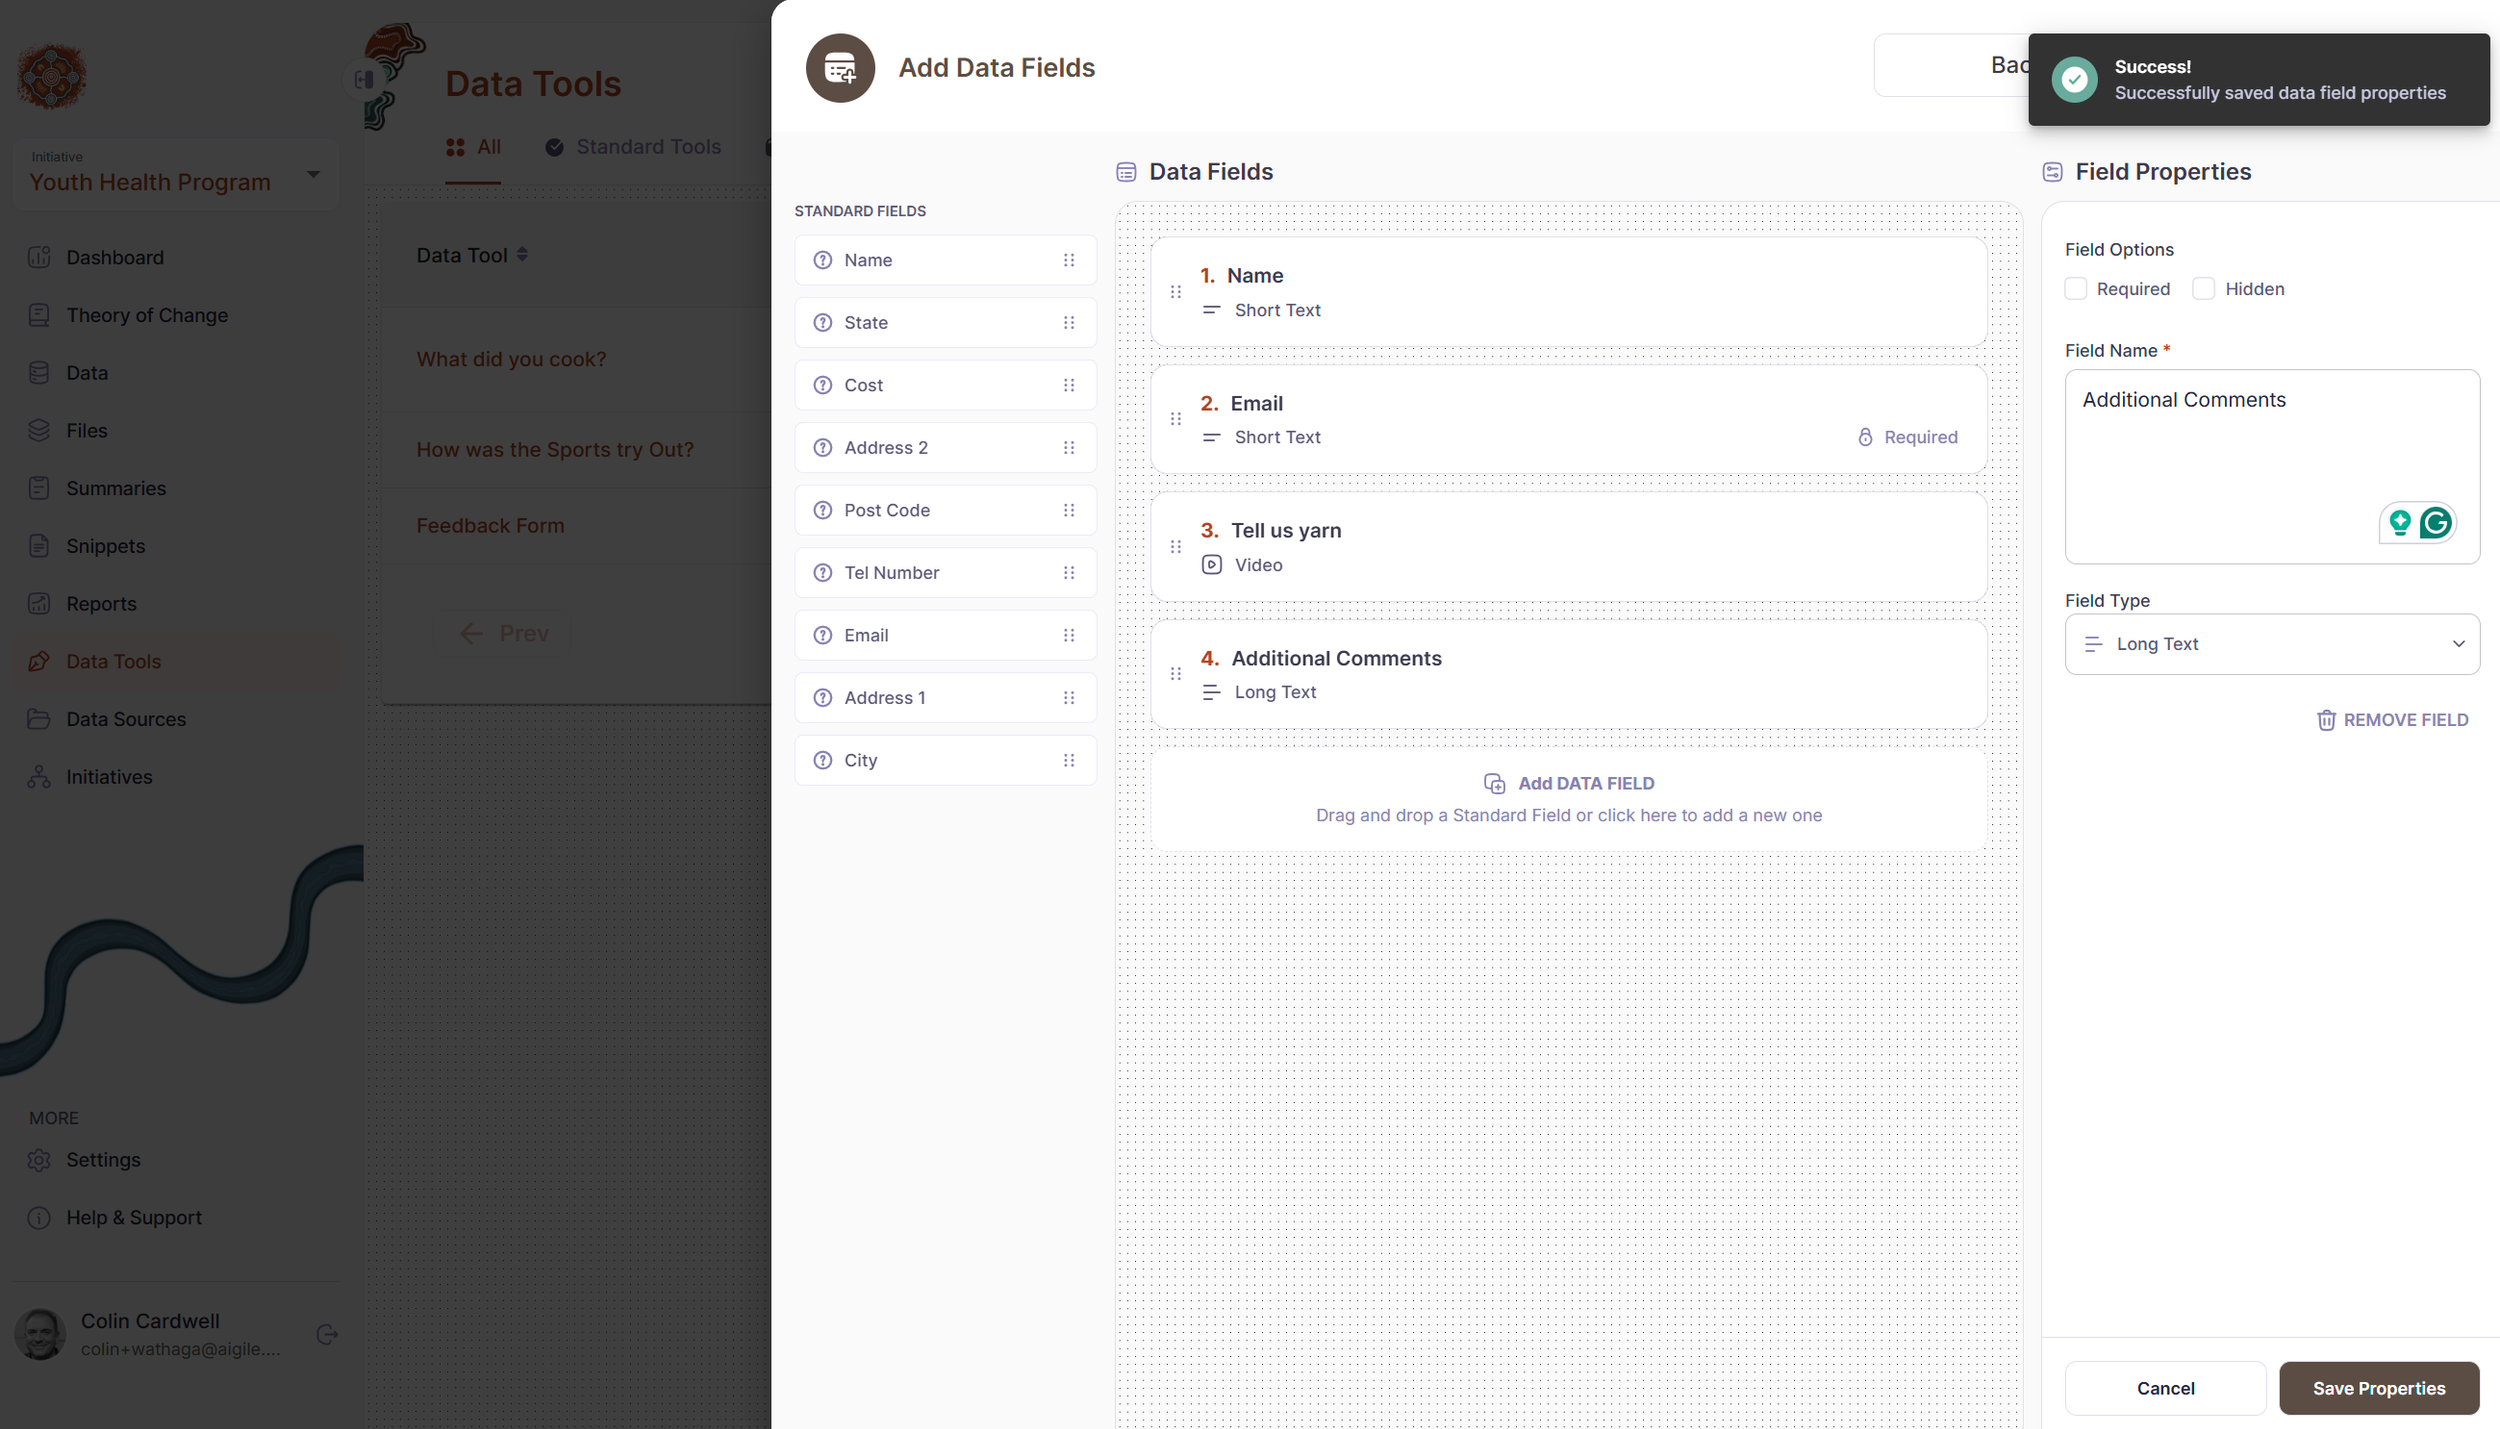
Task: Open Reports from the left sidebar
Action: pyautogui.click(x=101, y=603)
